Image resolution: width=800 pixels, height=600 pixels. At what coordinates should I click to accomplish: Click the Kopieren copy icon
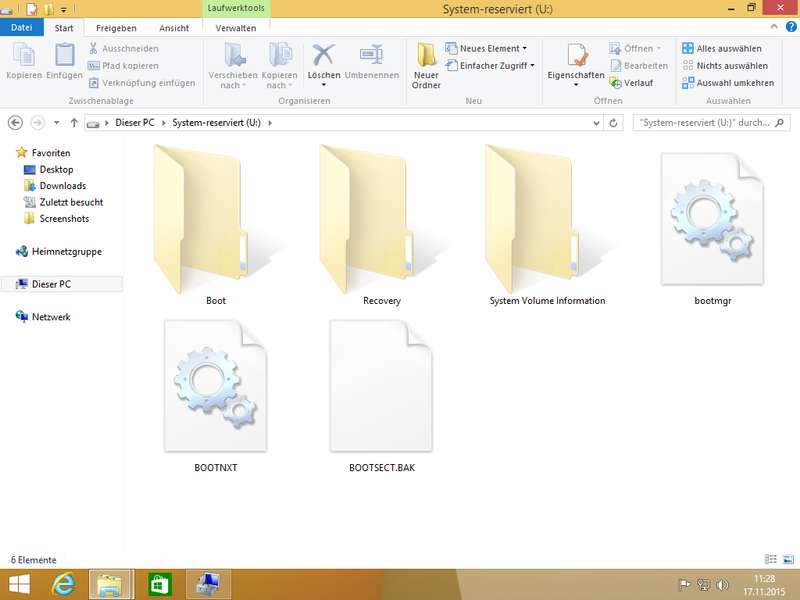23,58
